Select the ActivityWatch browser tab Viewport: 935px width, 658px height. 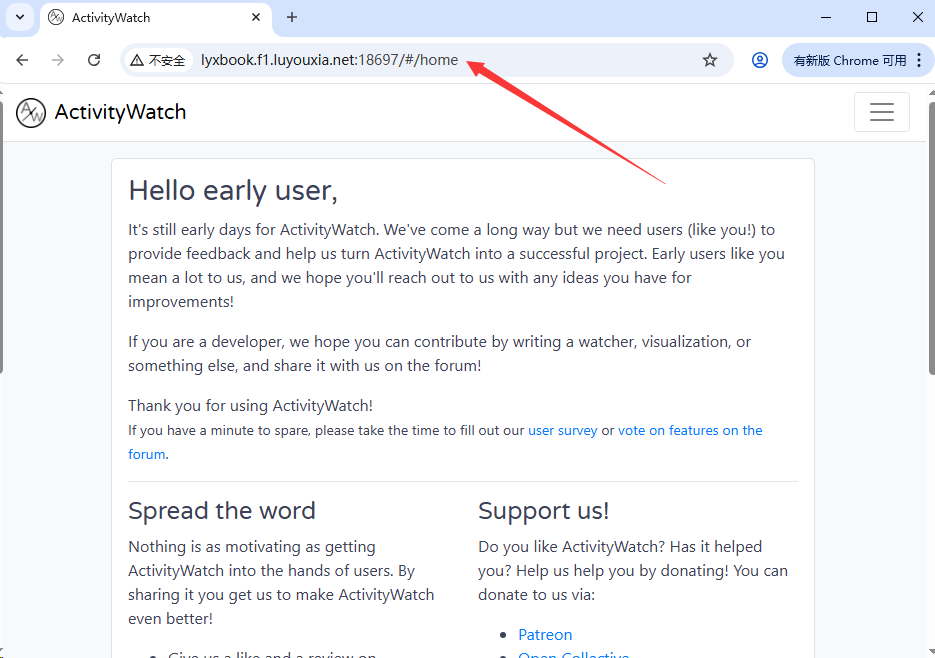pos(156,18)
